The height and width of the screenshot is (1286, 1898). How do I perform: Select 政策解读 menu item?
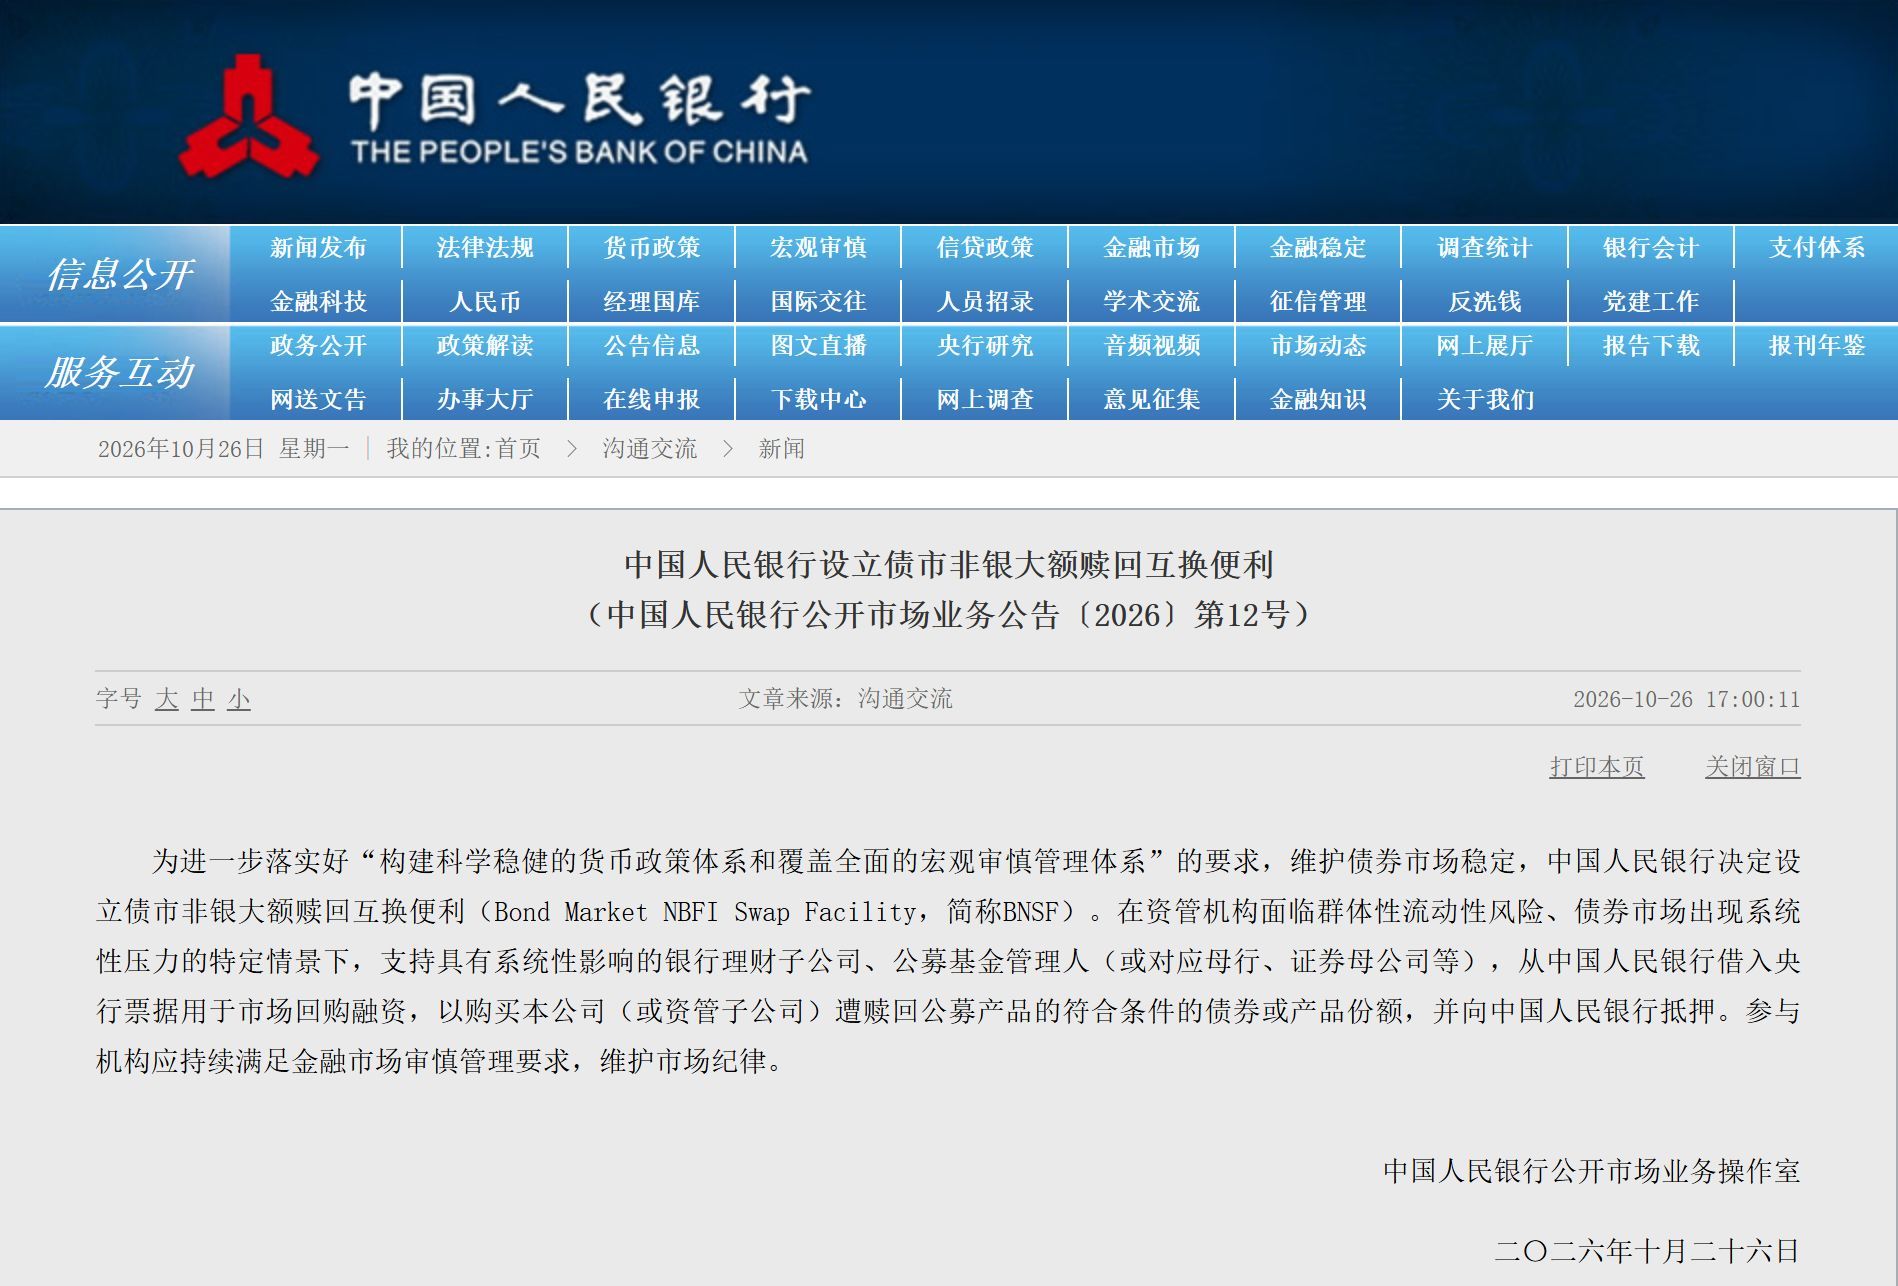click(x=485, y=346)
